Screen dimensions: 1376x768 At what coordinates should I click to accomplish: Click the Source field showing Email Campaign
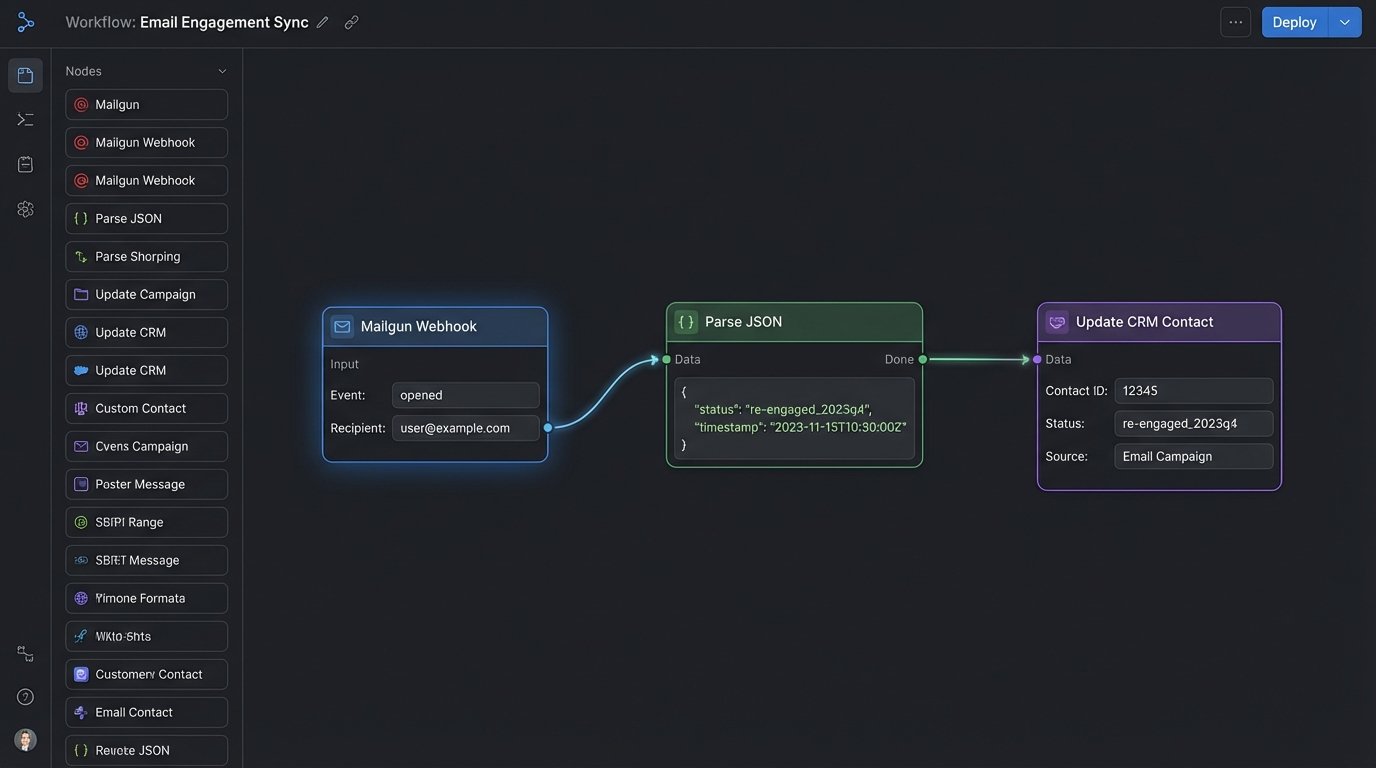pyautogui.click(x=1193, y=456)
